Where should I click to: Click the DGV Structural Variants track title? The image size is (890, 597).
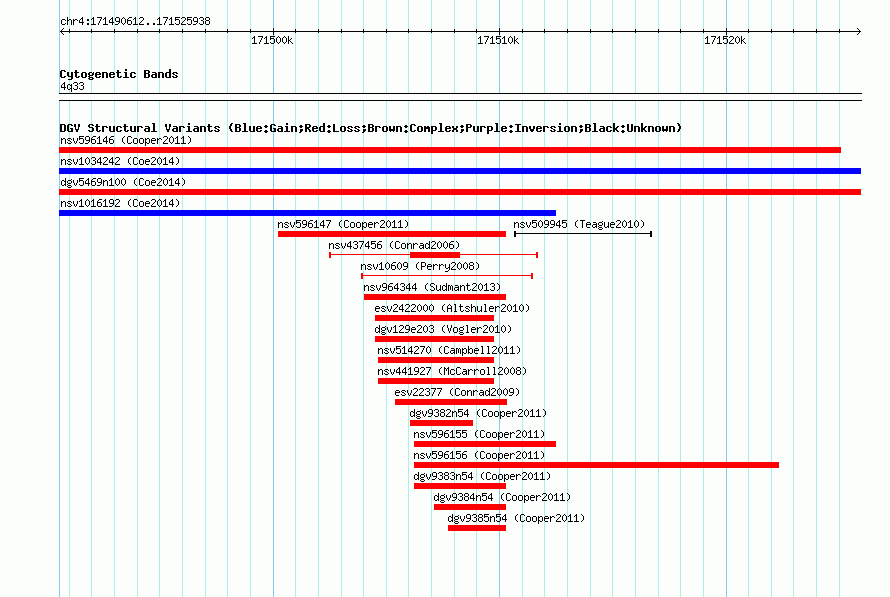pos(371,128)
